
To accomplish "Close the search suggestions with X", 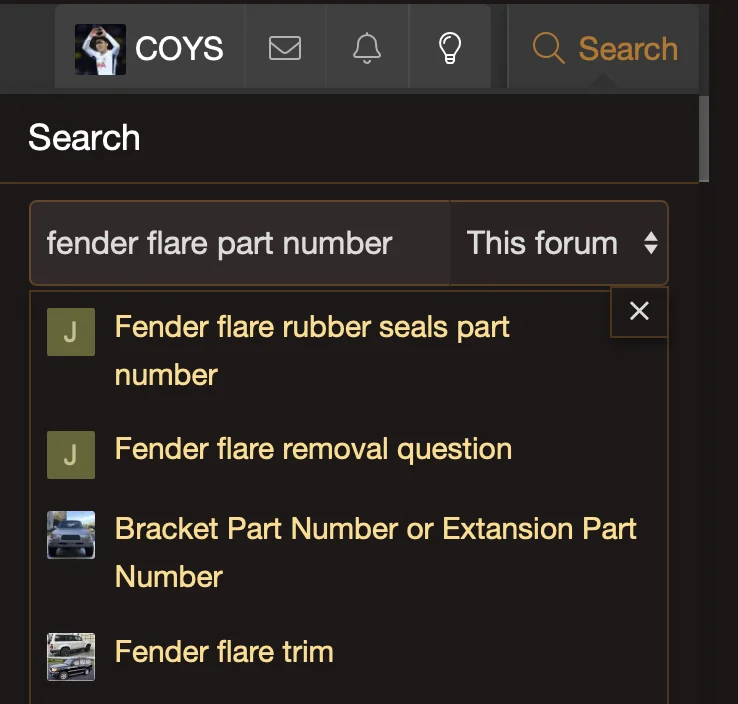I will tap(639, 311).
